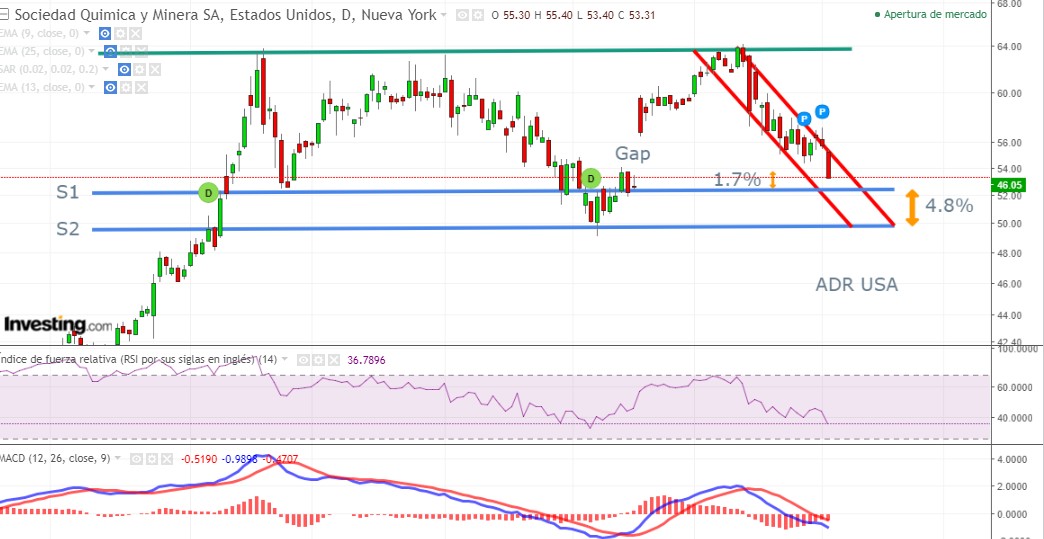Click the 'Gap' text annotation

click(633, 154)
